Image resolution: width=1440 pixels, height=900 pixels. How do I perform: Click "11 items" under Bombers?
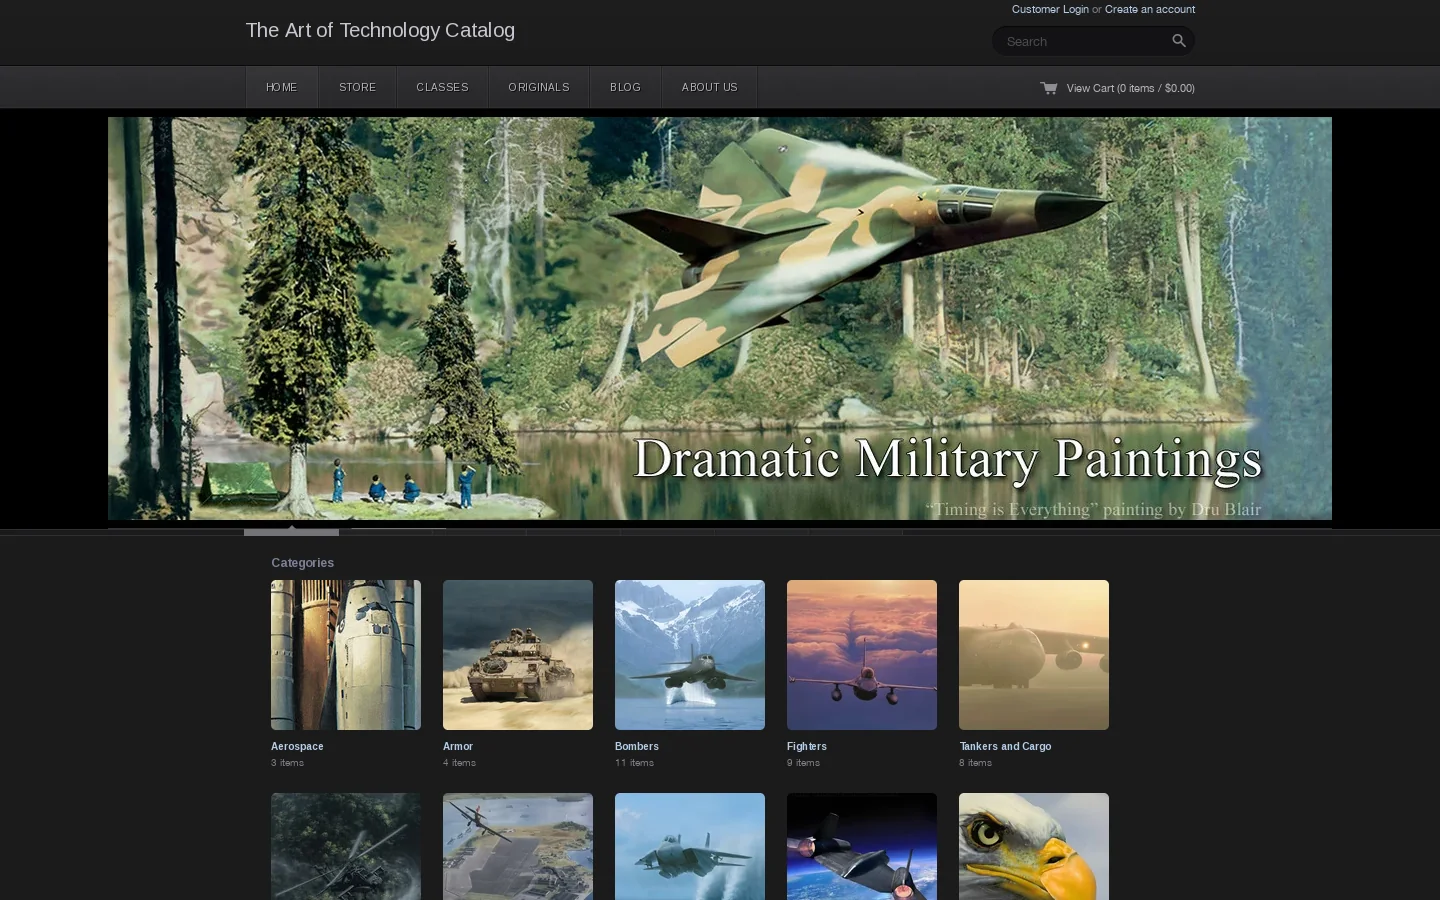(x=634, y=763)
